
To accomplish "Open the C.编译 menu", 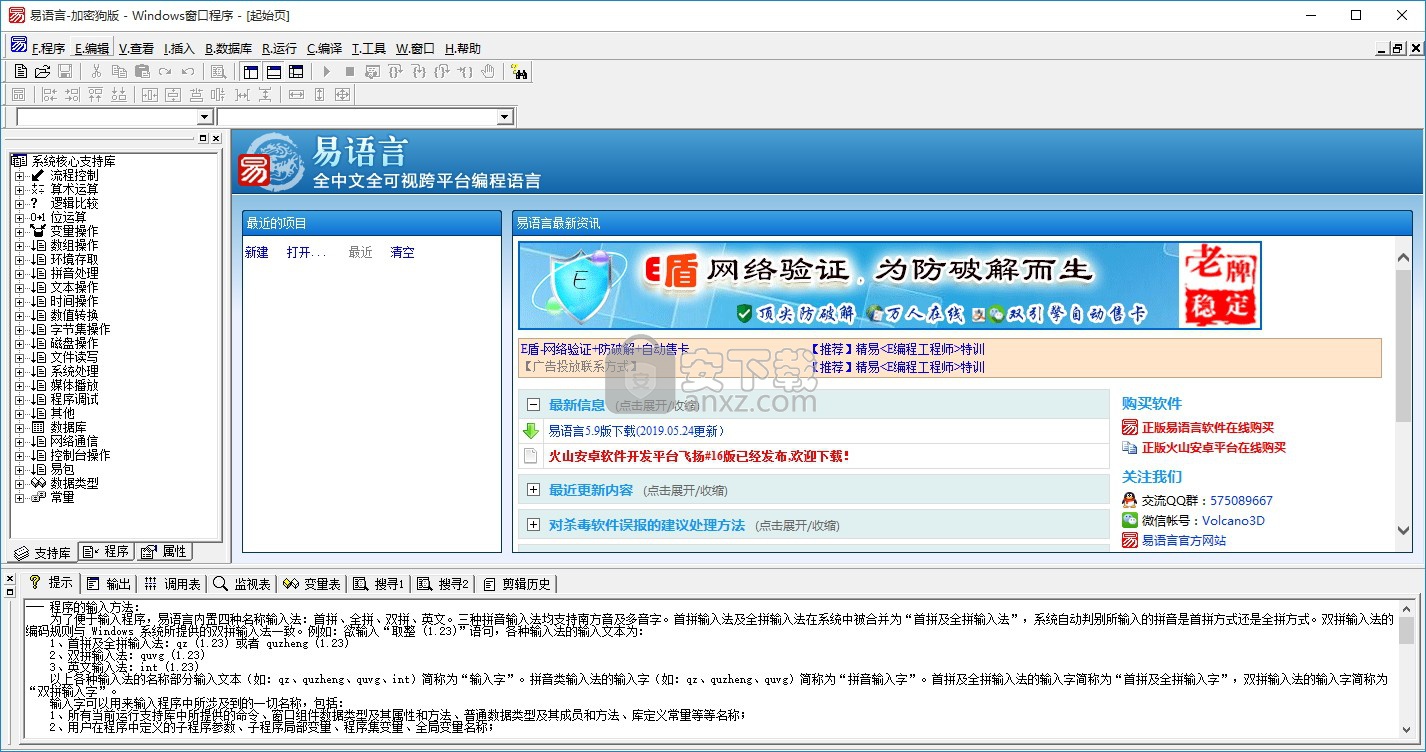I will click(x=324, y=48).
